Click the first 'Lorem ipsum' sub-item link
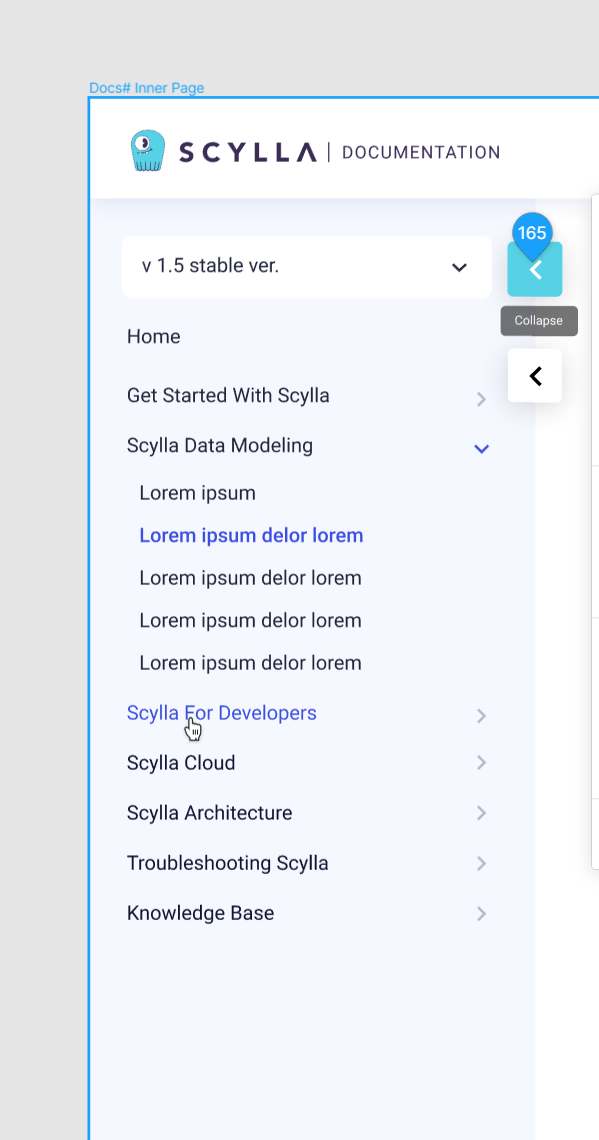Screen dimensions: 599x1140 tap(197, 493)
